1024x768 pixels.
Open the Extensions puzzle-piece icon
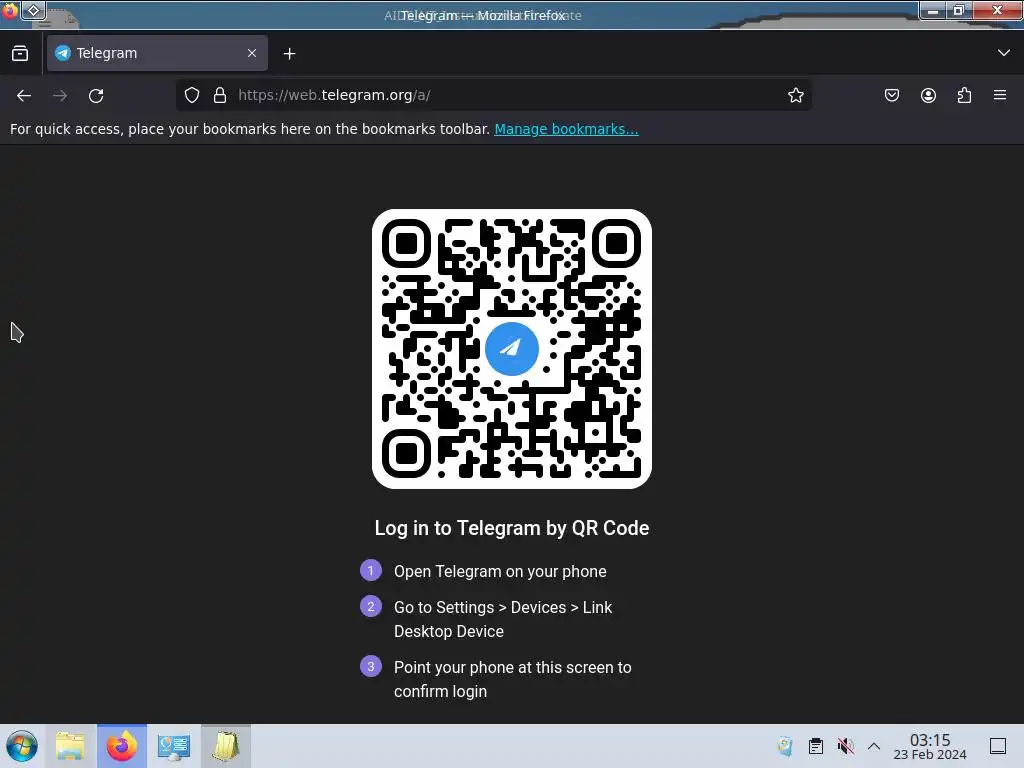click(964, 95)
